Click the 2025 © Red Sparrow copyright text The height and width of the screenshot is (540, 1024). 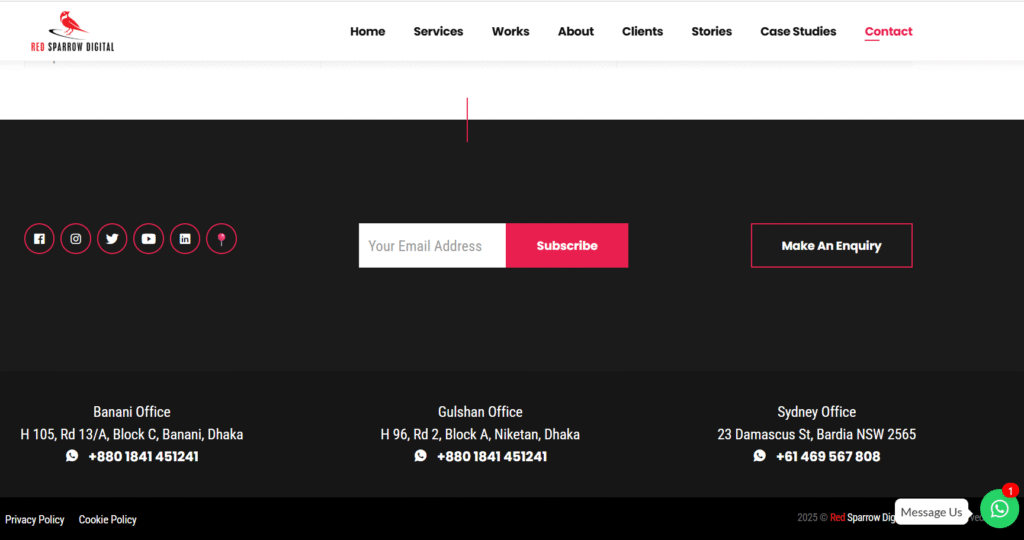pyautogui.click(x=846, y=518)
